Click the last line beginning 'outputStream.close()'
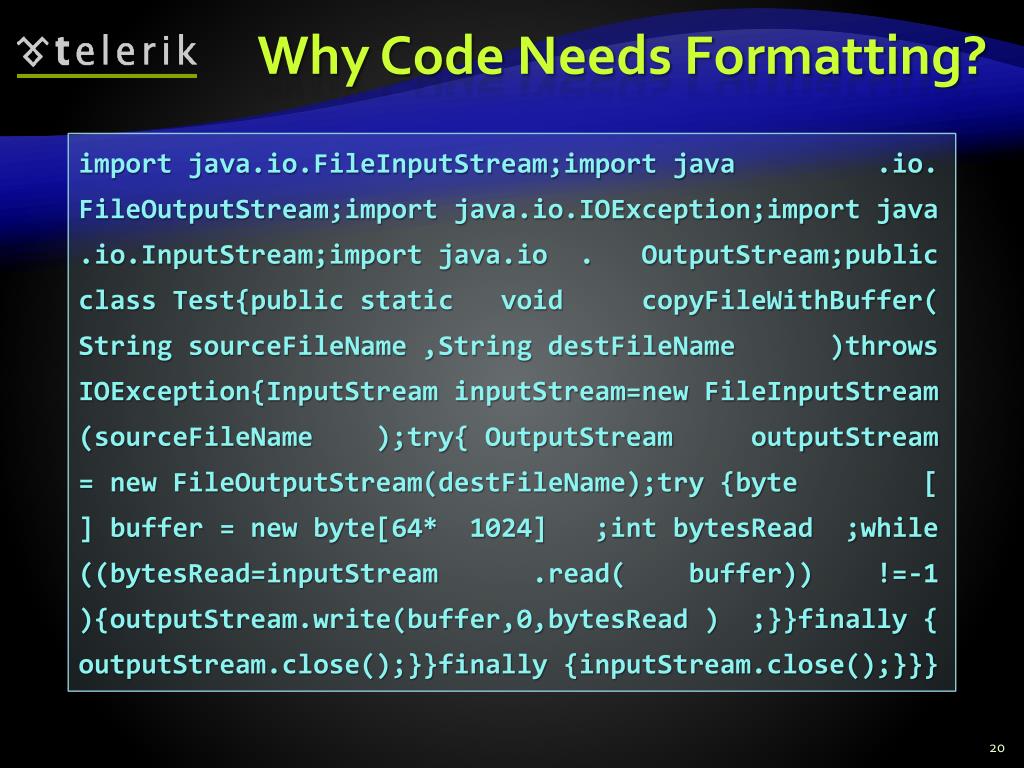1024x768 pixels. [508, 665]
